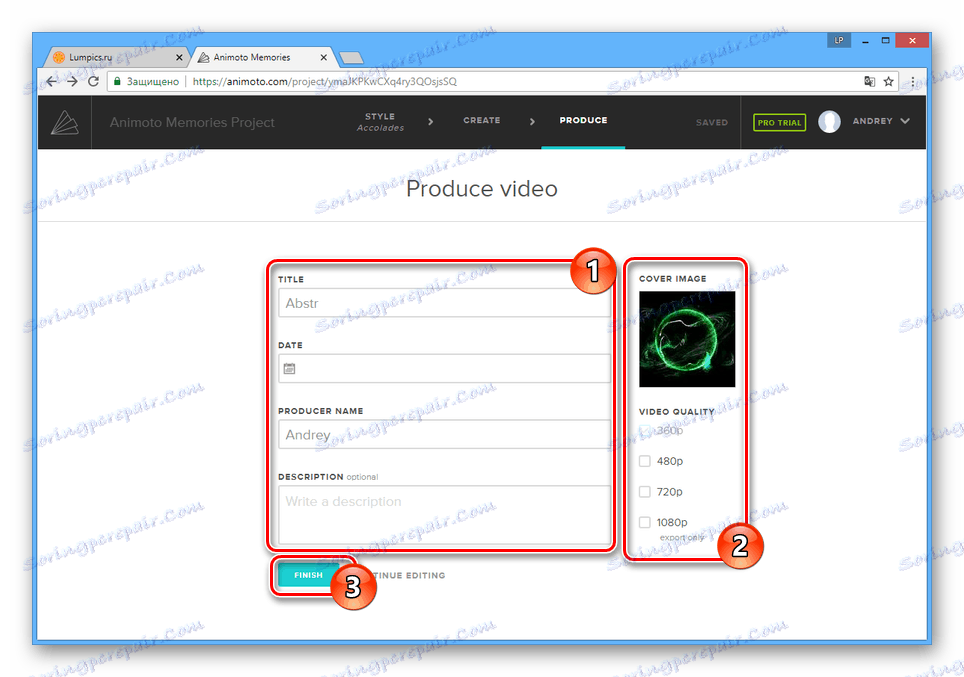Enable the 360p video quality checkbox
This screenshot has height=677, width=964.
tap(645, 430)
